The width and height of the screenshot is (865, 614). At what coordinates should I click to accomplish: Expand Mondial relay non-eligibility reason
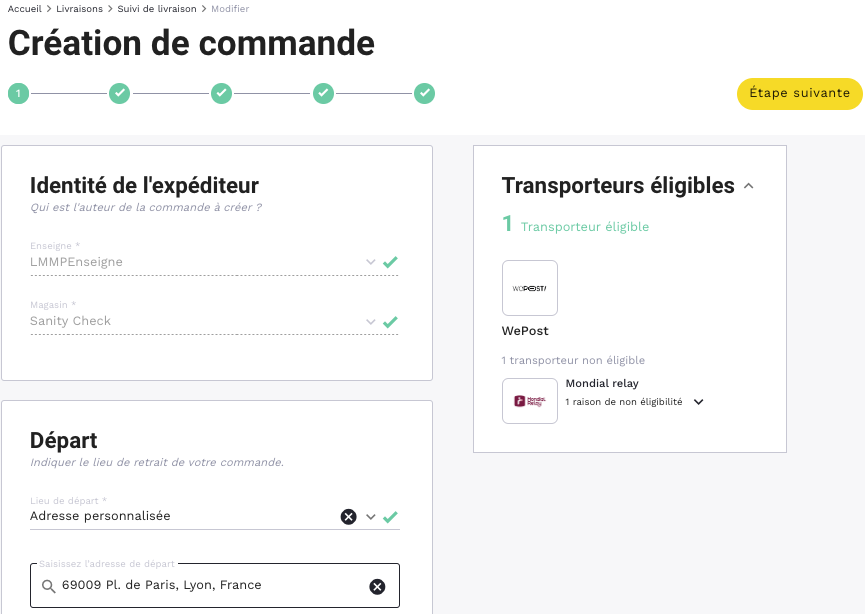699,402
